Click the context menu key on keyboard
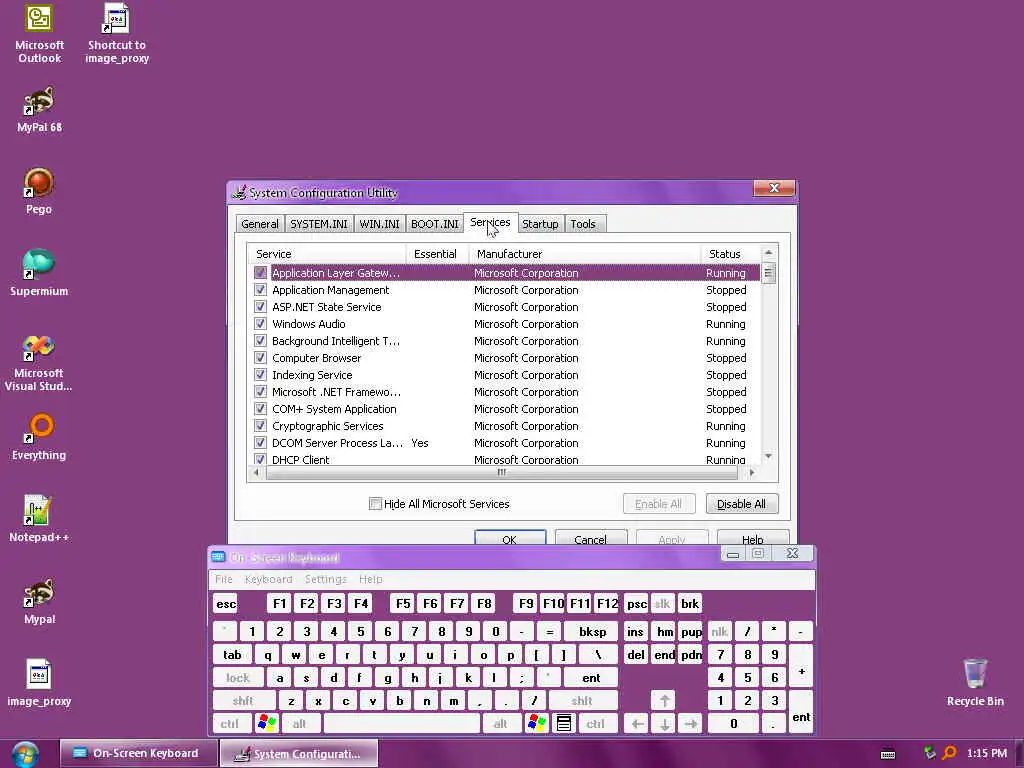 tap(564, 724)
